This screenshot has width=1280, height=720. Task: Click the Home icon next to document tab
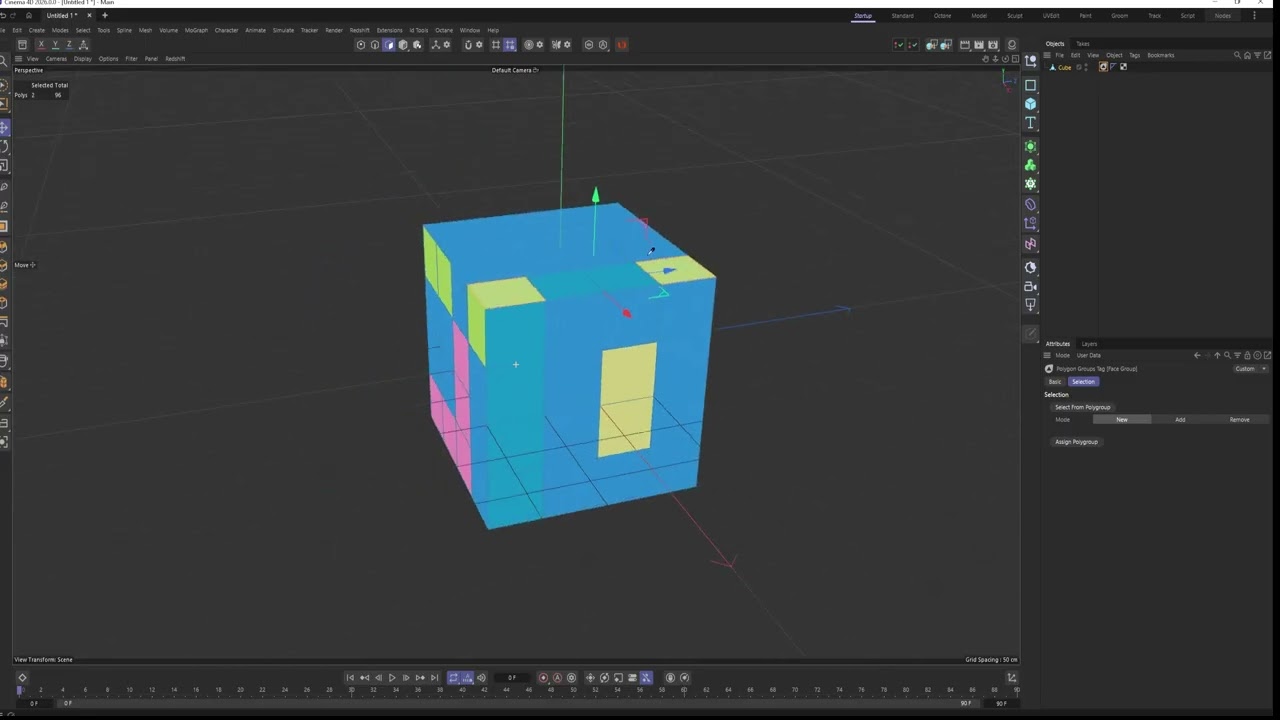click(x=28, y=16)
